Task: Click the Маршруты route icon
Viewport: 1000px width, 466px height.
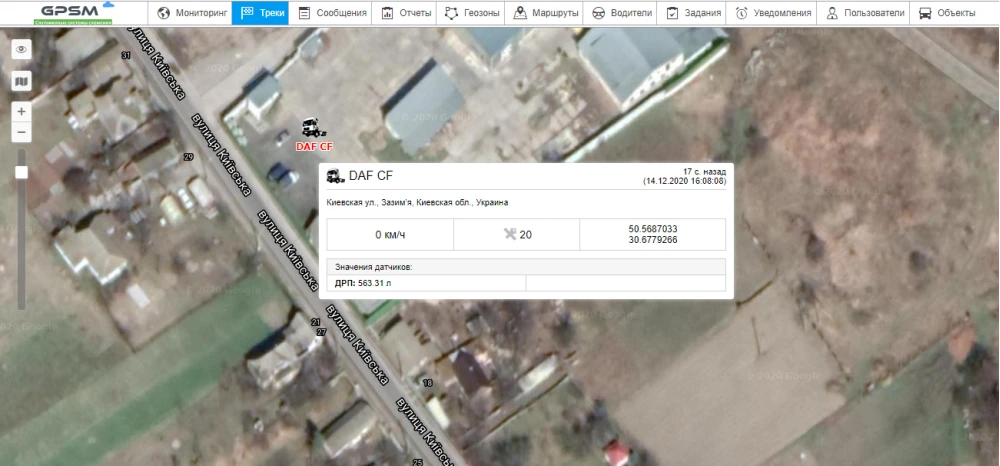Action: (x=521, y=13)
